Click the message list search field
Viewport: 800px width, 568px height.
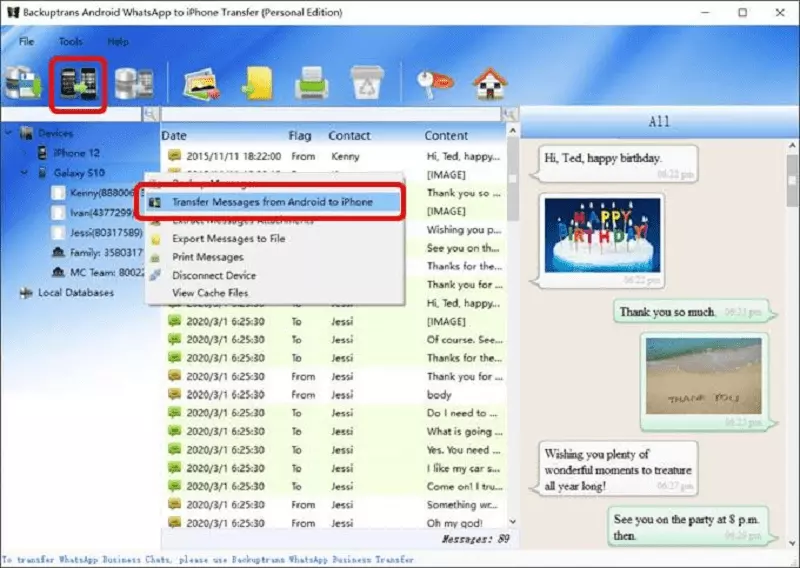pyautogui.click(x=331, y=114)
